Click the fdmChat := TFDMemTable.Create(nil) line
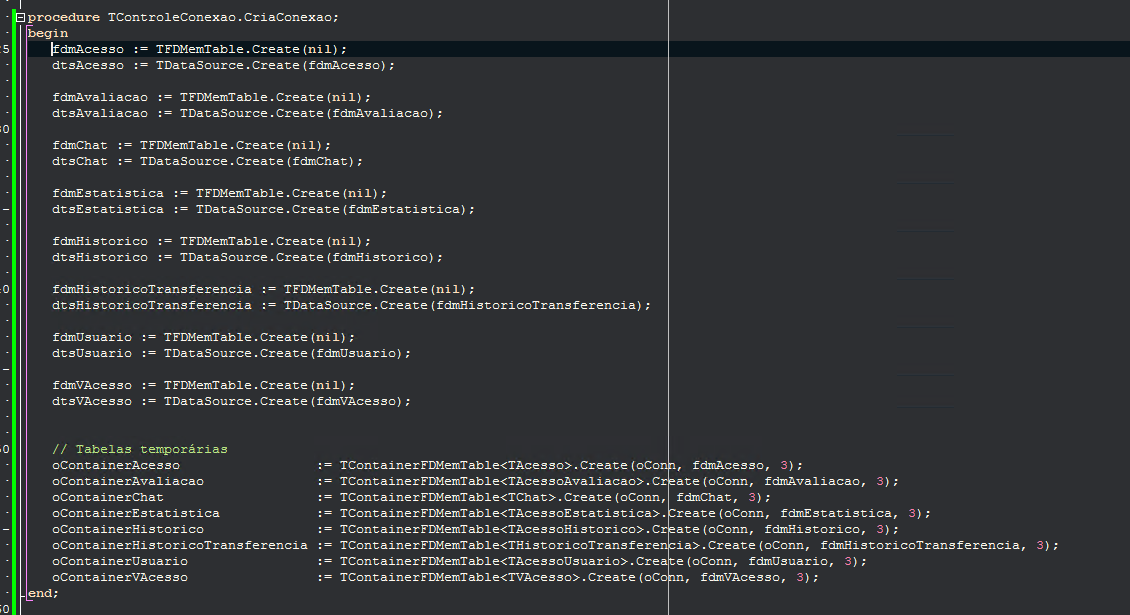 192,145
